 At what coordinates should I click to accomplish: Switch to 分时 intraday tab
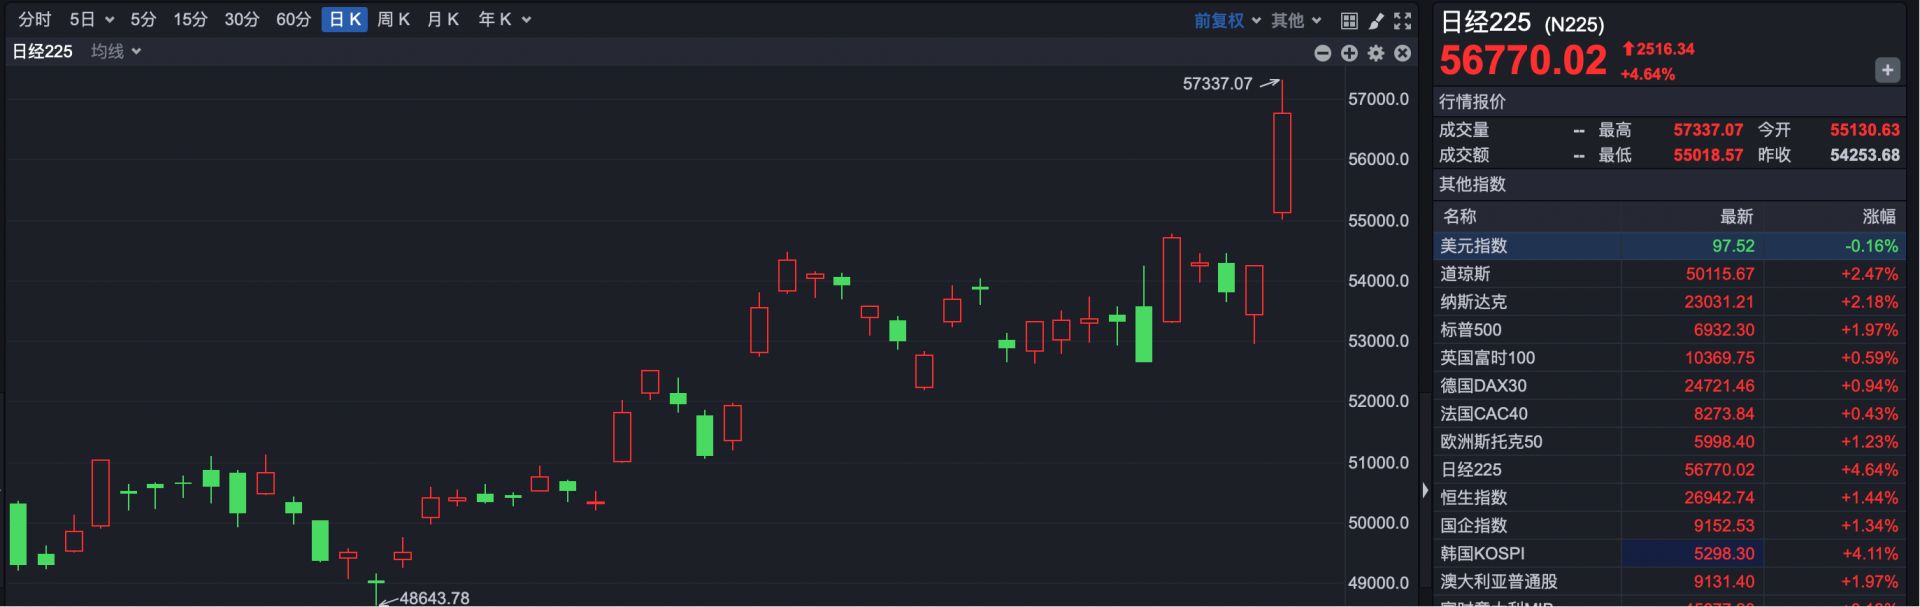pyautogui.click(x=34, y=20)
